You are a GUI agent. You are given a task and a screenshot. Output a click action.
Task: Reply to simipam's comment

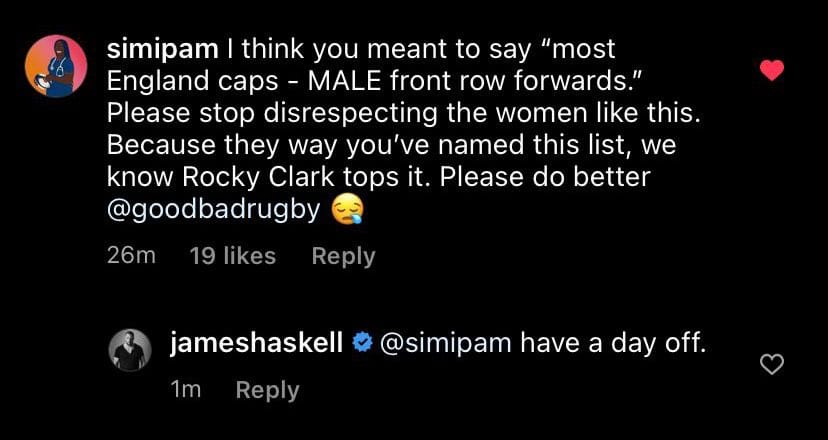343,256
